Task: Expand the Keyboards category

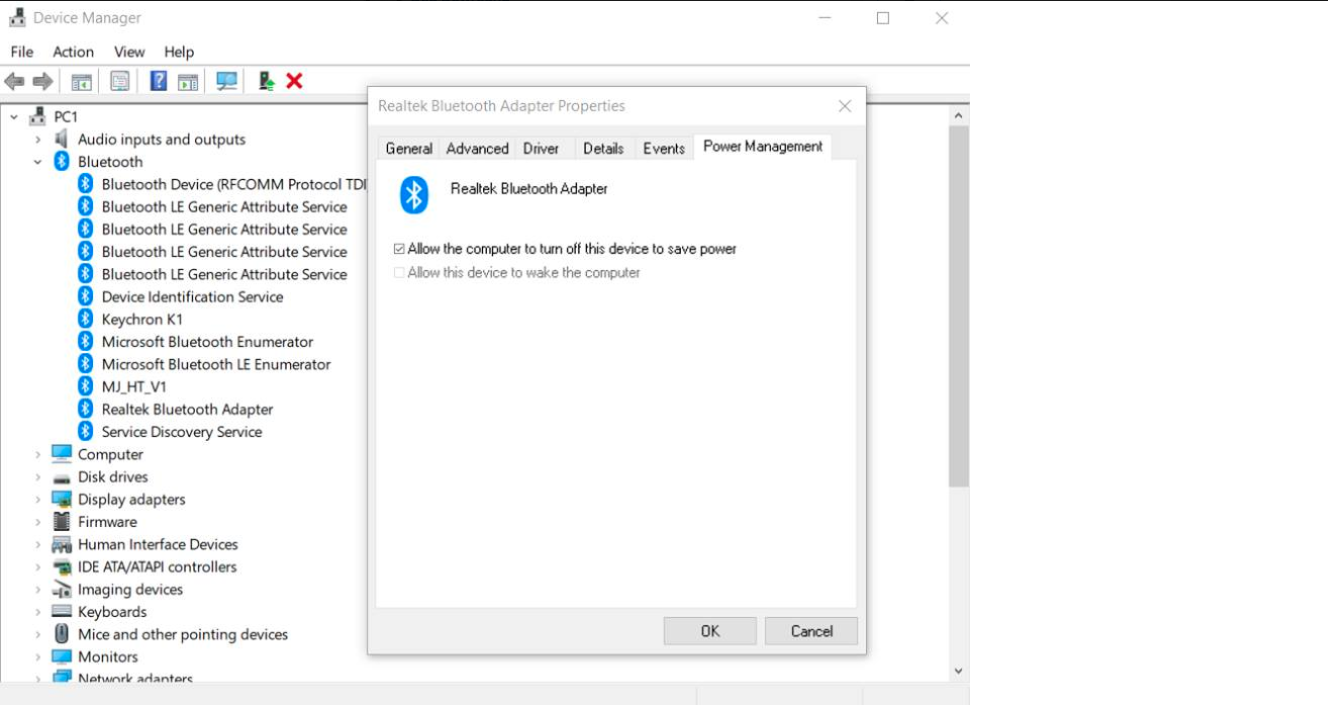Action: 38,612
